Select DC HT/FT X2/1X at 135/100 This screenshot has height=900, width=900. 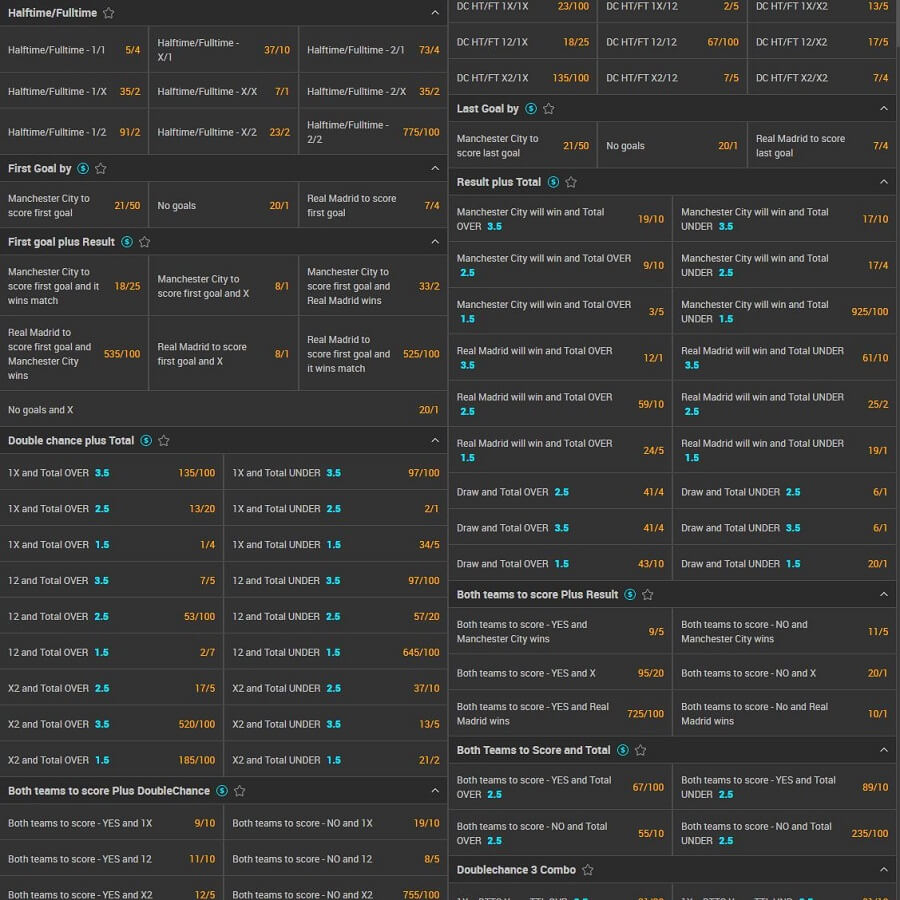522,77
